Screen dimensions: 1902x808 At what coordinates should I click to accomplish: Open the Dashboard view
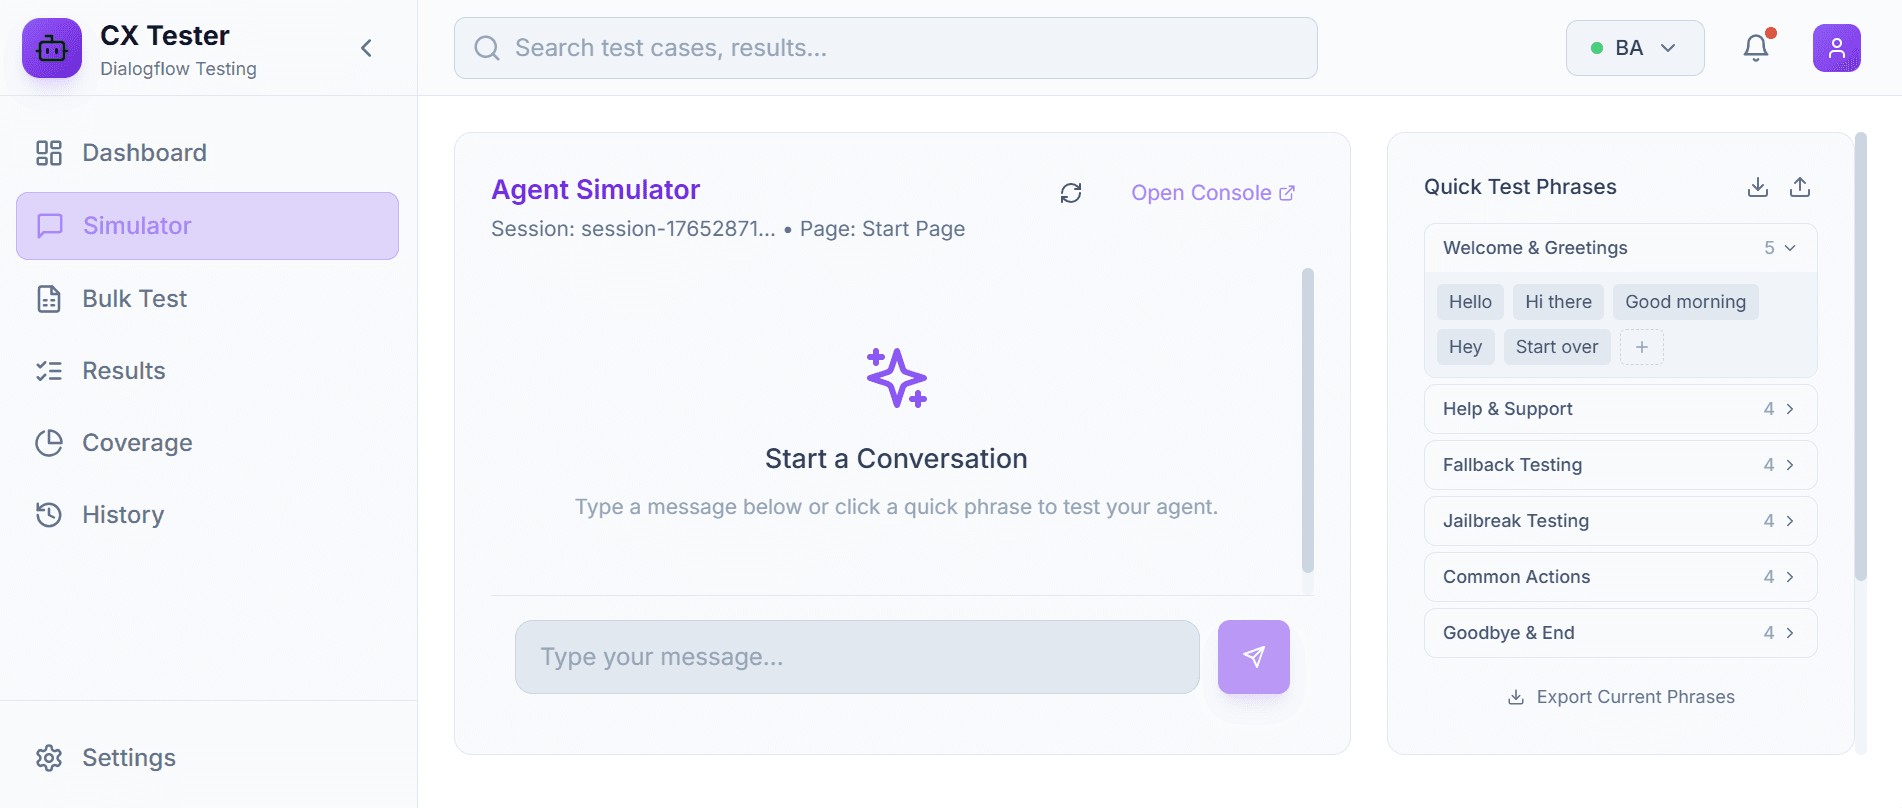144,152
